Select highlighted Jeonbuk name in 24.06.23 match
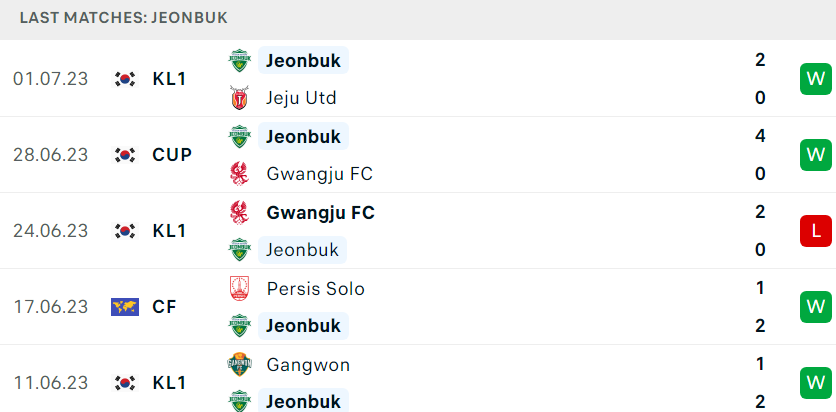The height and width of the screenshot is (412, 836). (302, 250)
